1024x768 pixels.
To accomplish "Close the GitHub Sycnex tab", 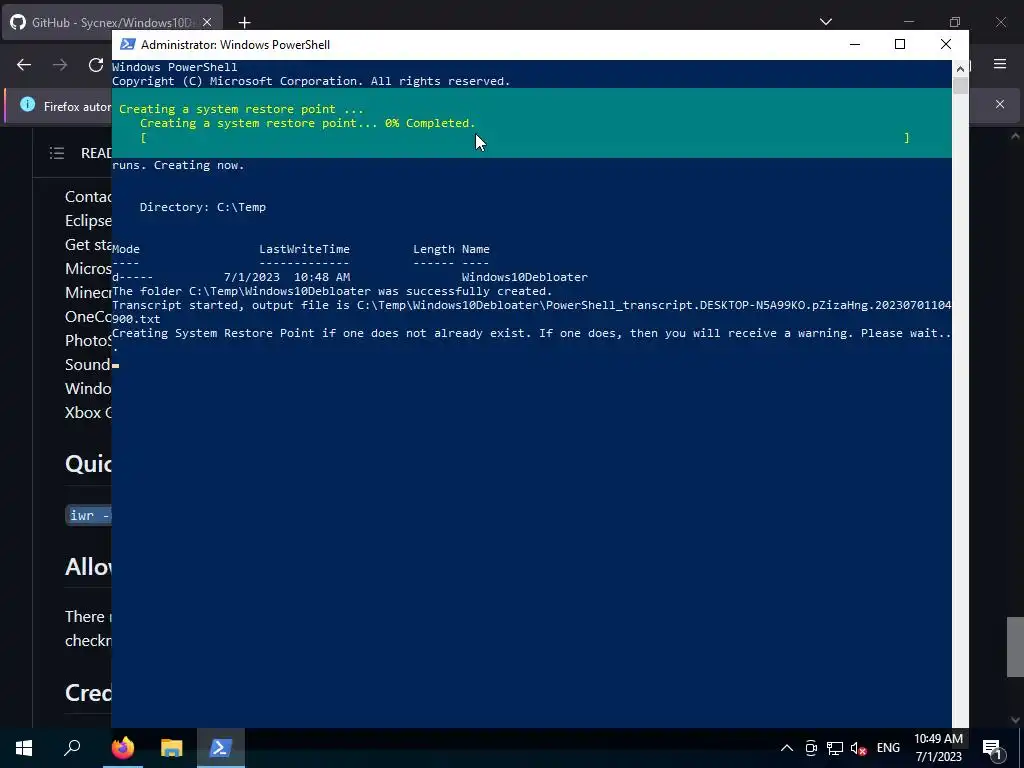I will [x=207, y=22].
